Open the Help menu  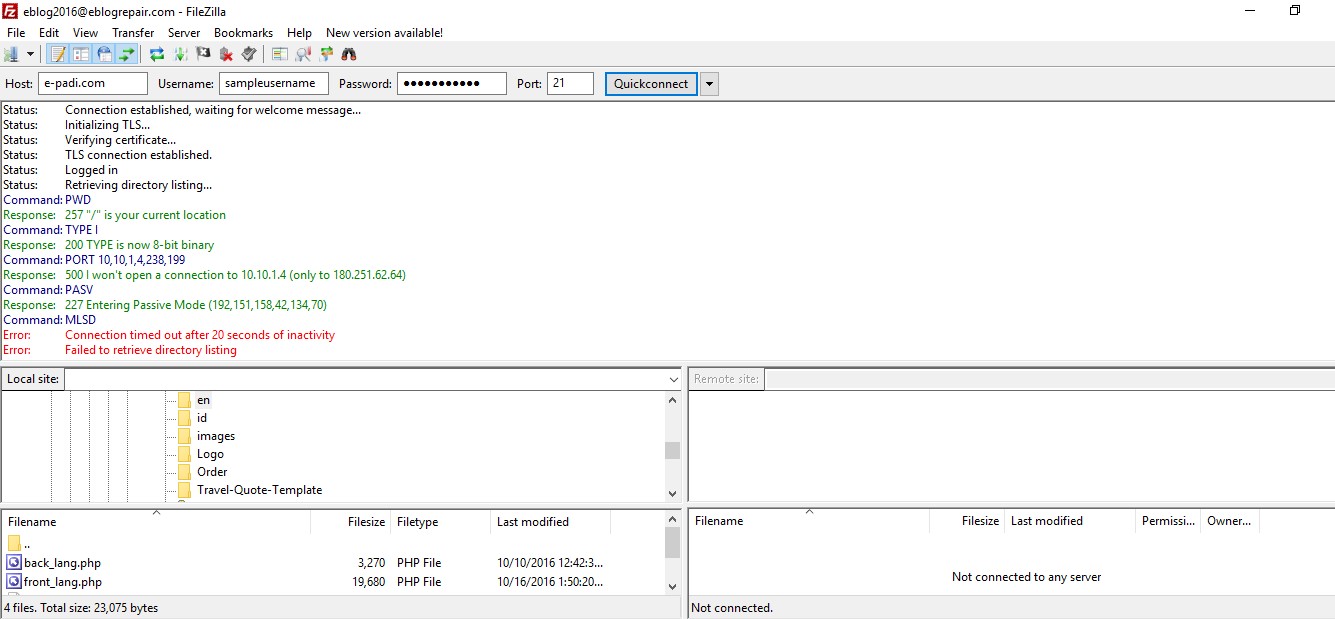299,33
